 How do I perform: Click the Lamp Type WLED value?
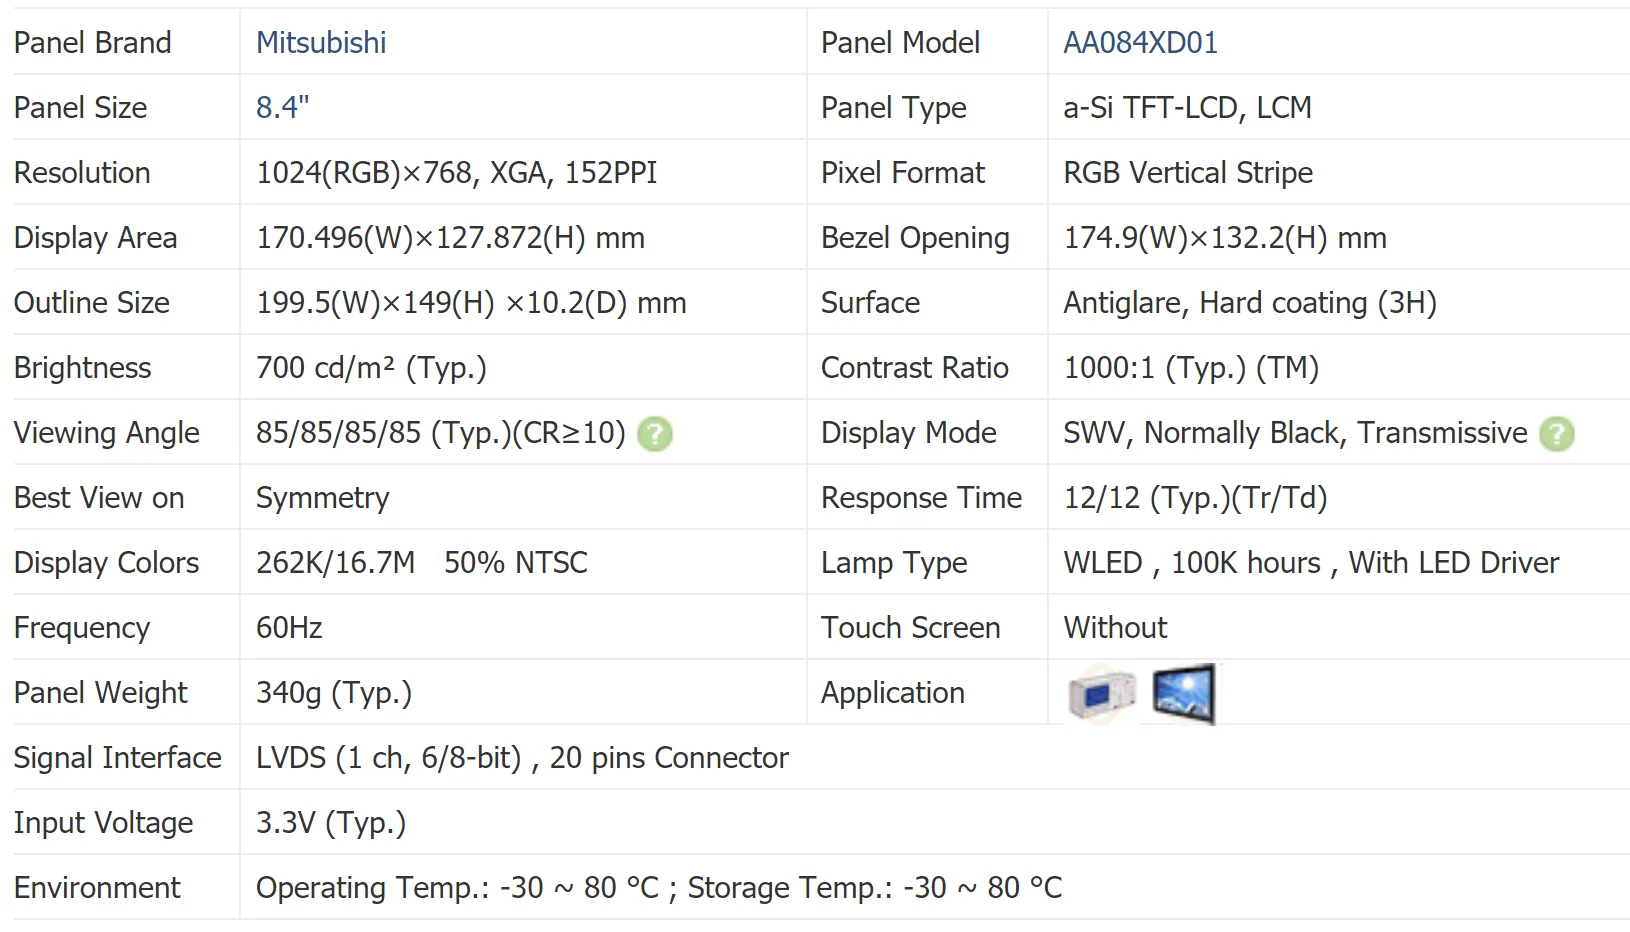coord(1311,563)
